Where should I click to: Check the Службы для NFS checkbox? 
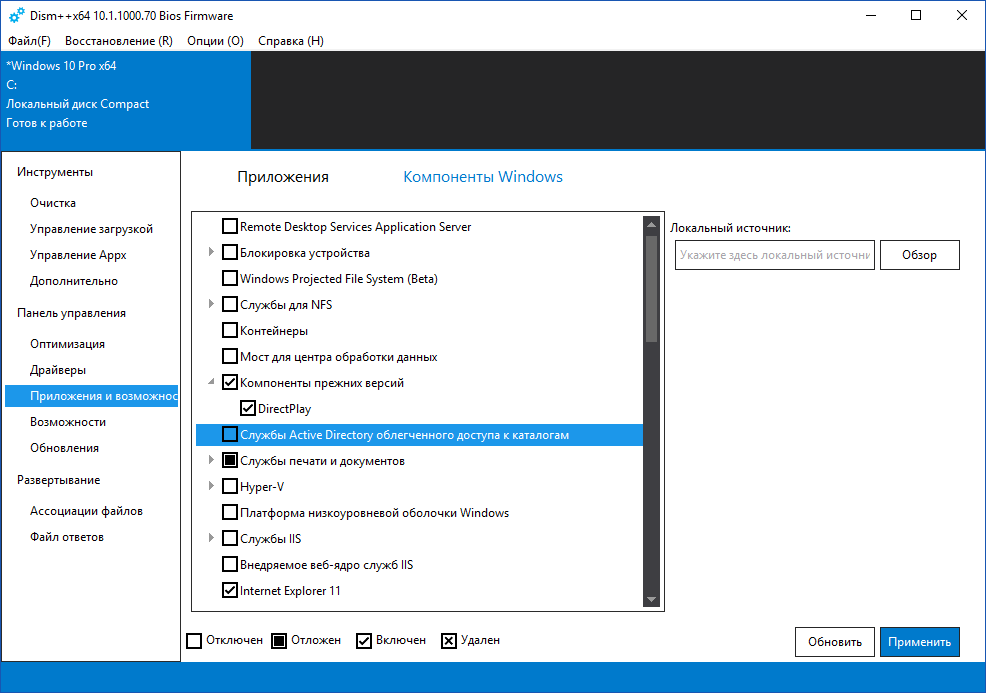[x=230, y=304]
